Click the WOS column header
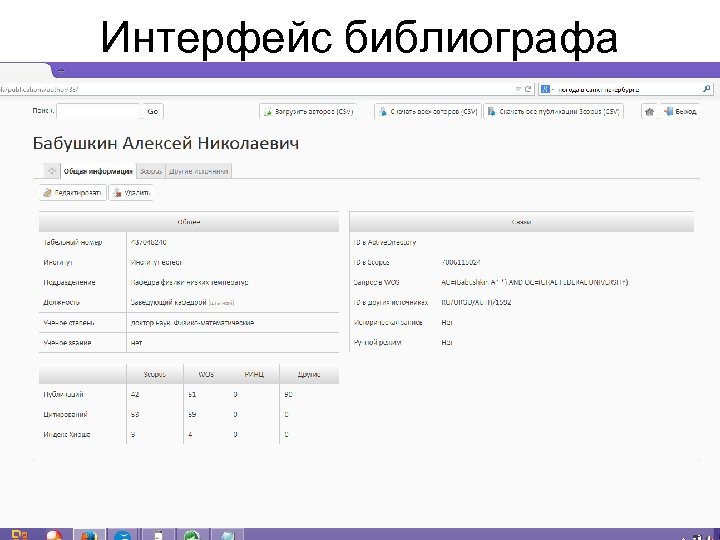Image resolution: width=720 pixels, height=540 pixels. [x=206, y=374]
